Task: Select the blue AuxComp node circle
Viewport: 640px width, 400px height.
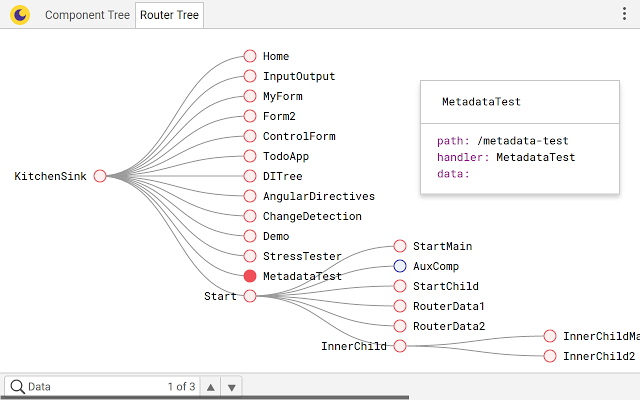Action: (400, 266)
